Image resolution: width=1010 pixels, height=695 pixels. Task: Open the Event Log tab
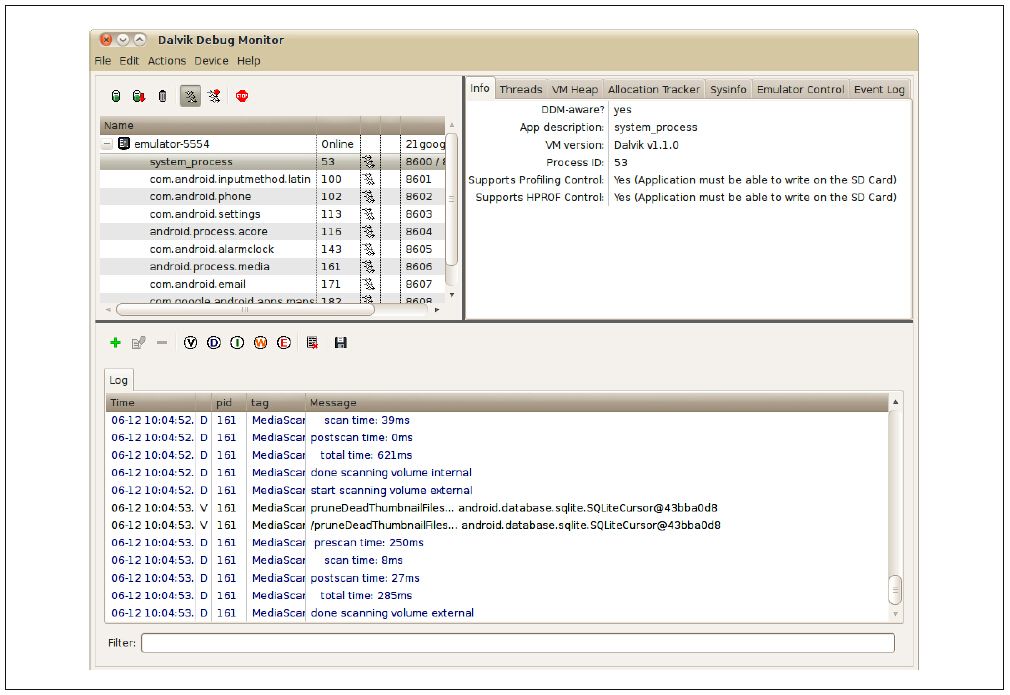879,90
